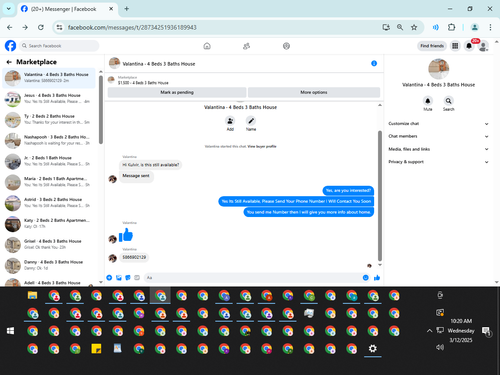Open Jr 2 Beds 1 Bath conversation

(49, 161)
